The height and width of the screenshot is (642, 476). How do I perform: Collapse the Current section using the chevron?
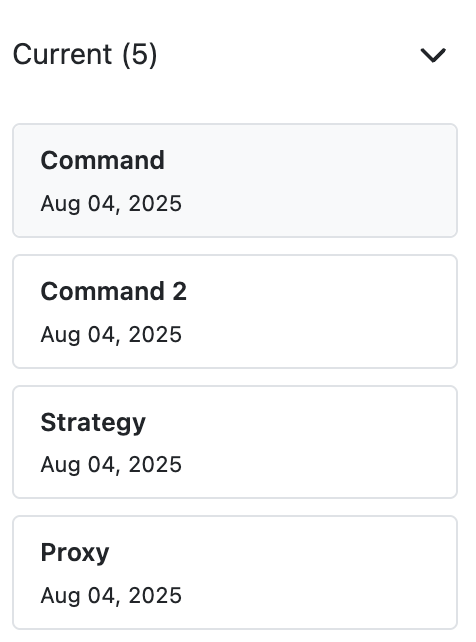click(x=433, y=55)
